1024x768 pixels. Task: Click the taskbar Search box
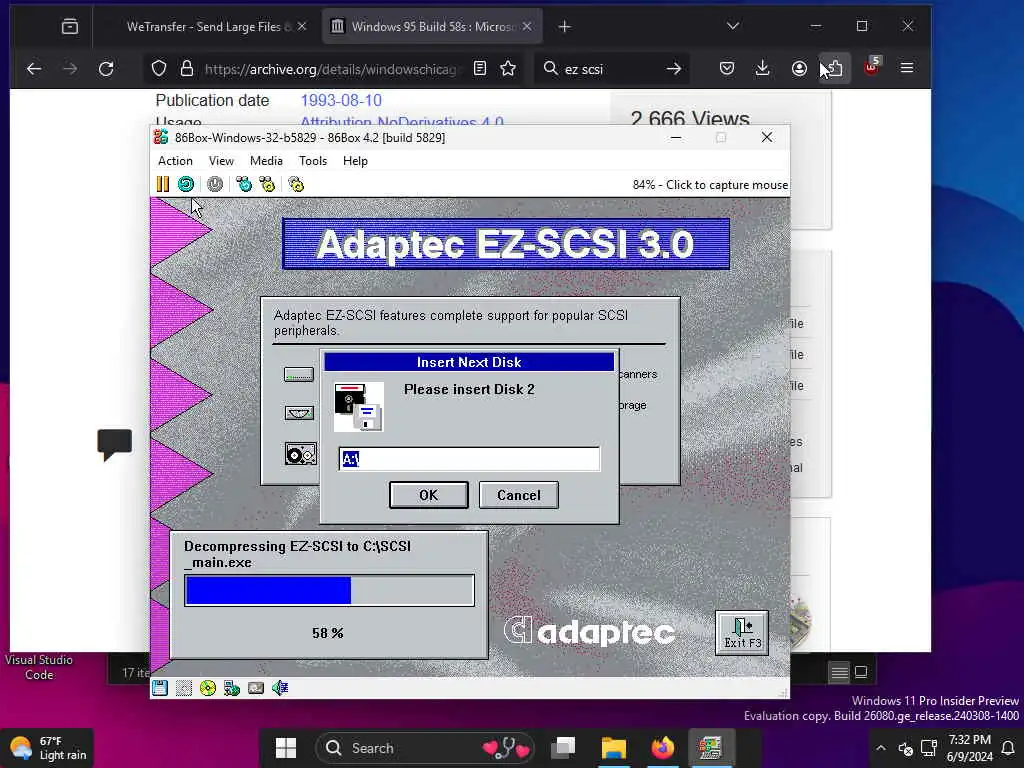pos(424,748)
